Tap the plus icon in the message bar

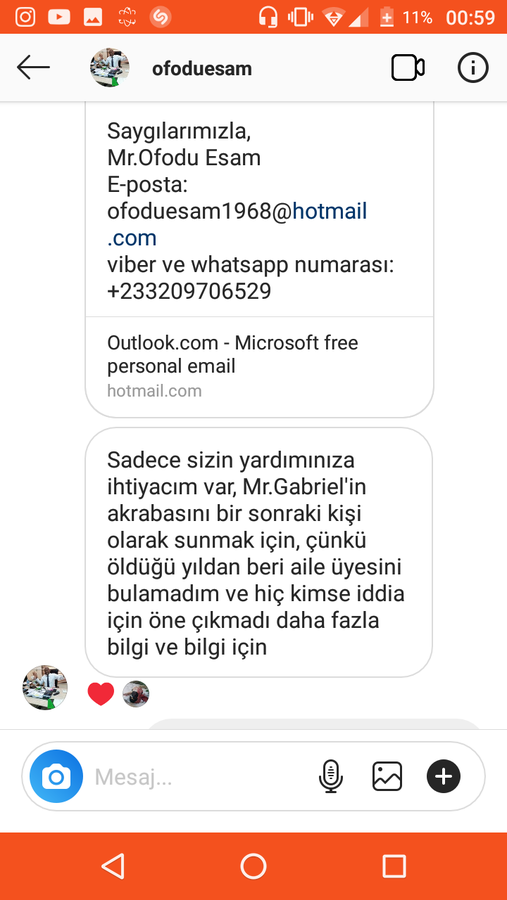click(443, 776)
